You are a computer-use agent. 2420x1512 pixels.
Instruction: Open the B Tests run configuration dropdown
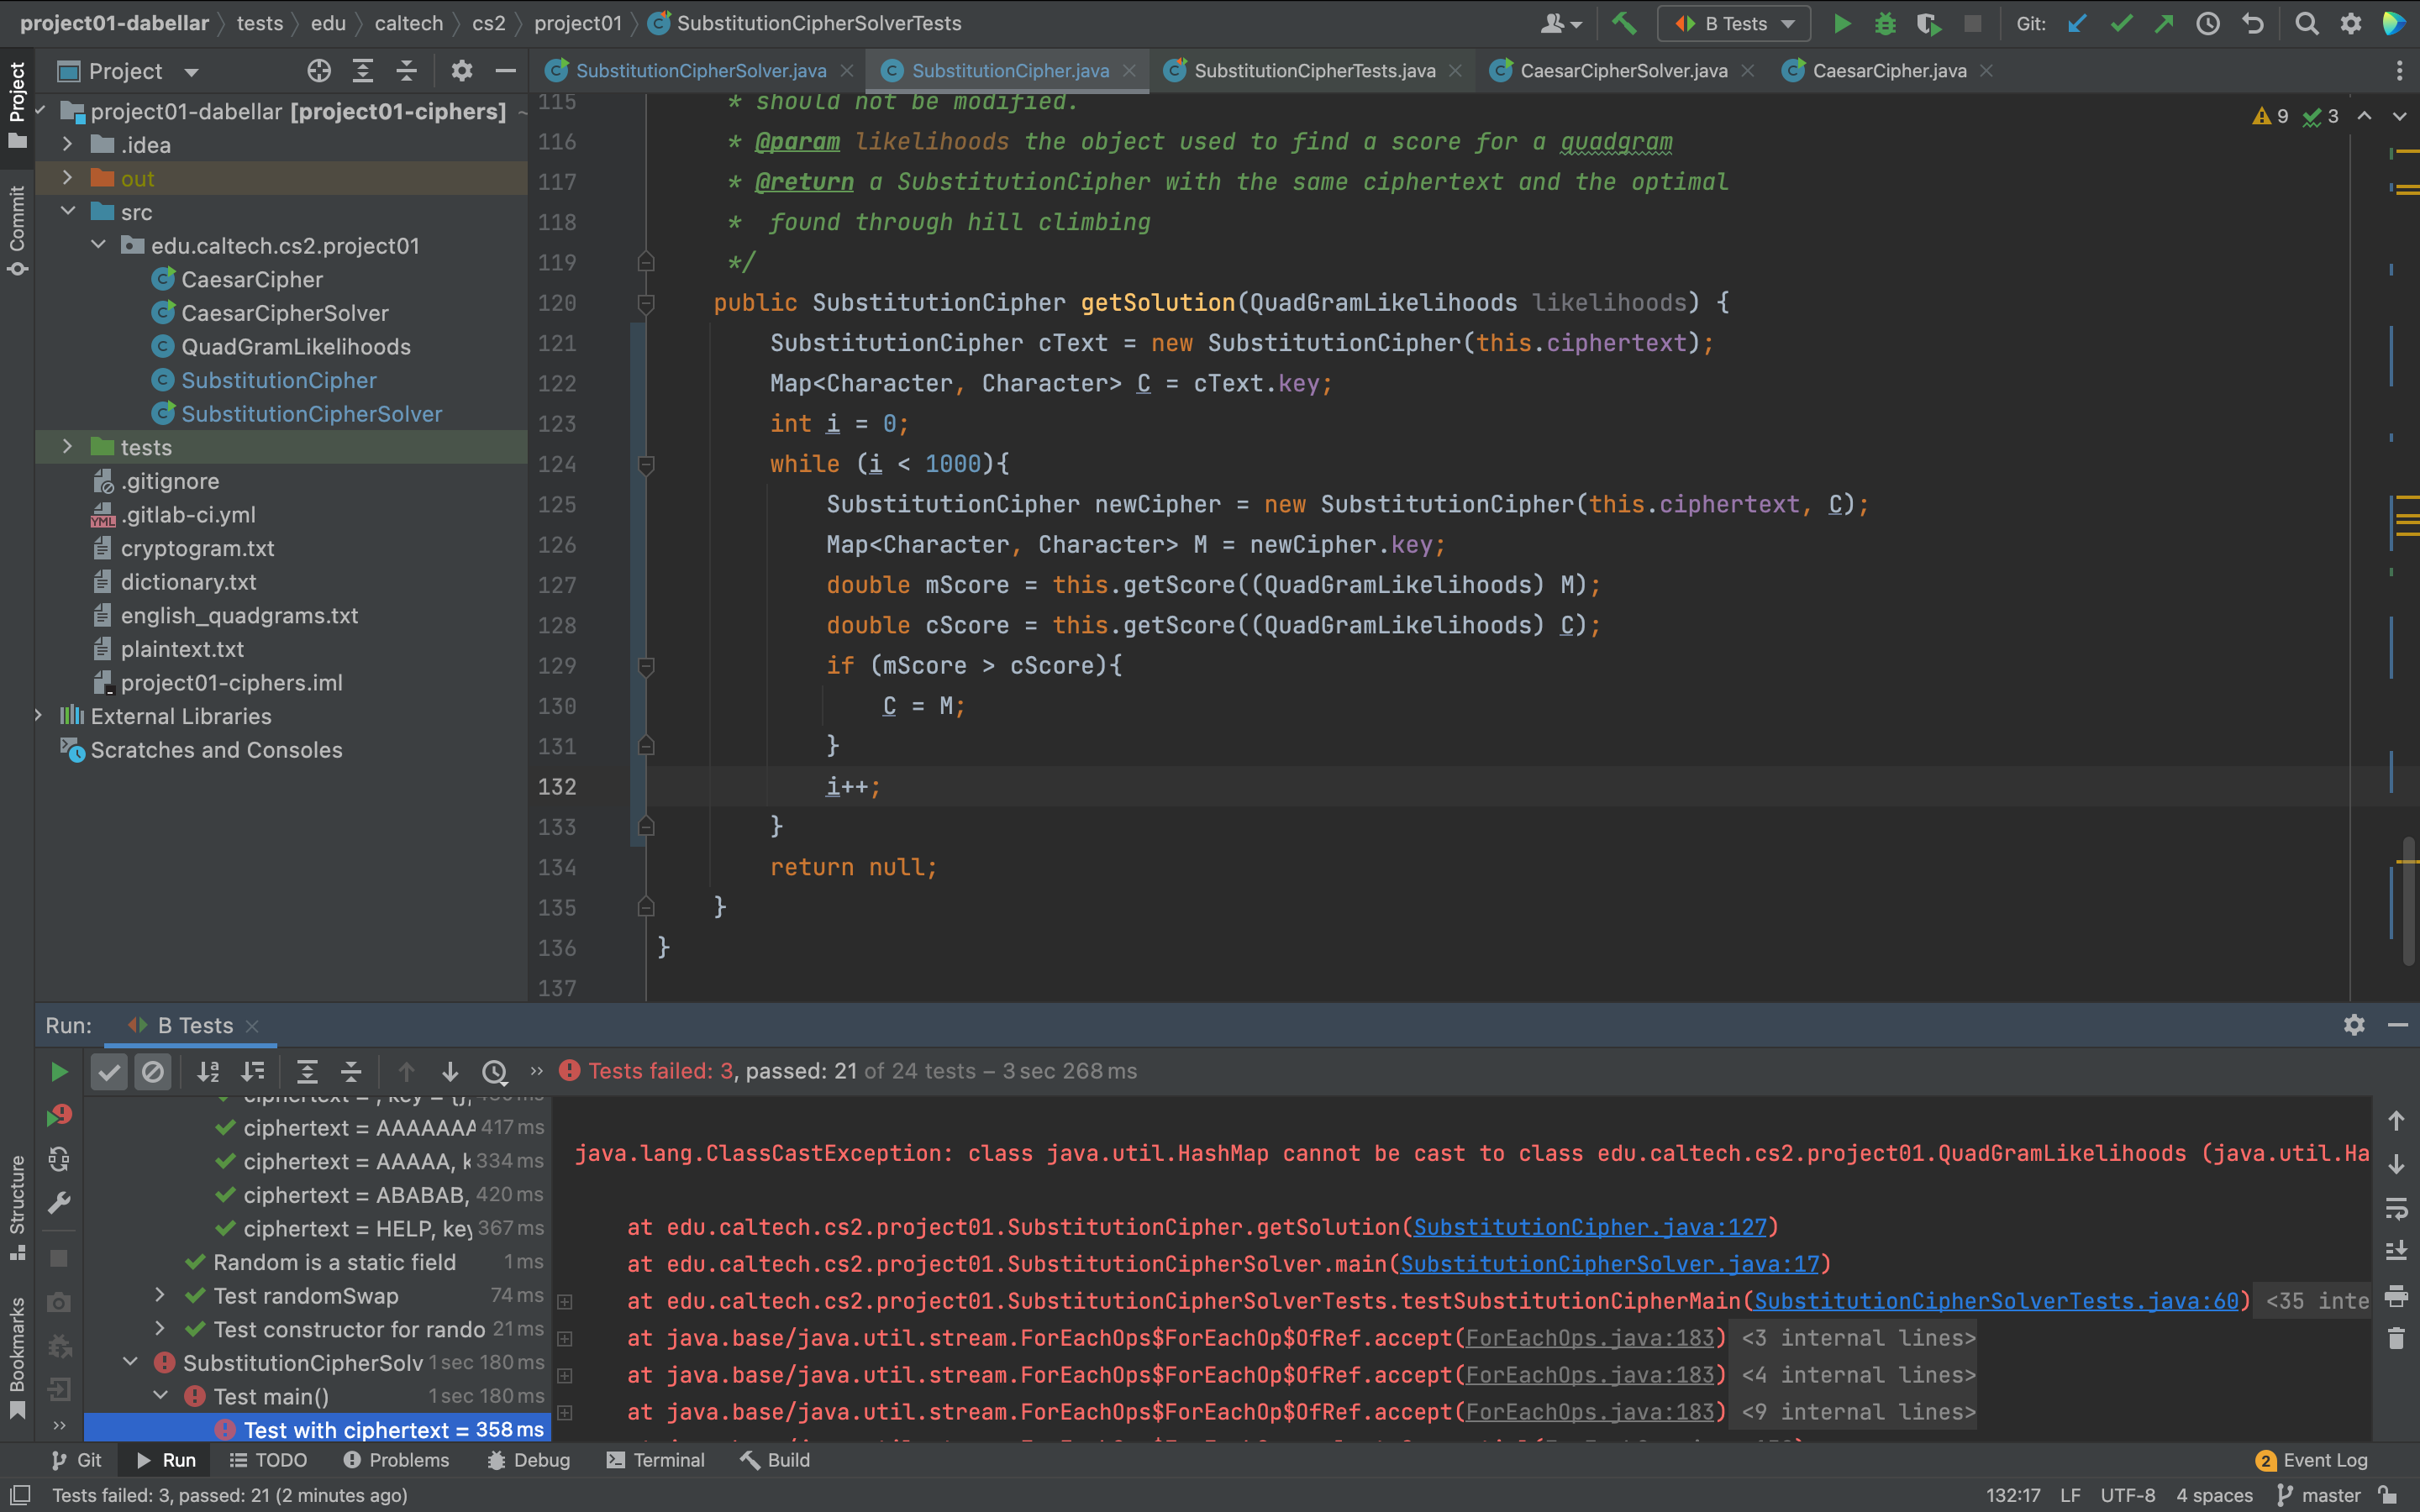[1733, 23]
